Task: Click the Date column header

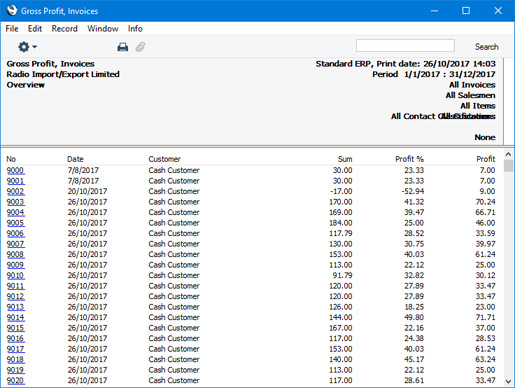Action: (x=75, y=159)
